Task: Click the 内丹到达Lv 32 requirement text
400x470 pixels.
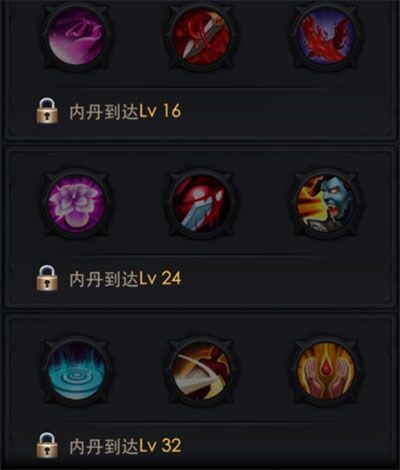Action: click(125, 446)
